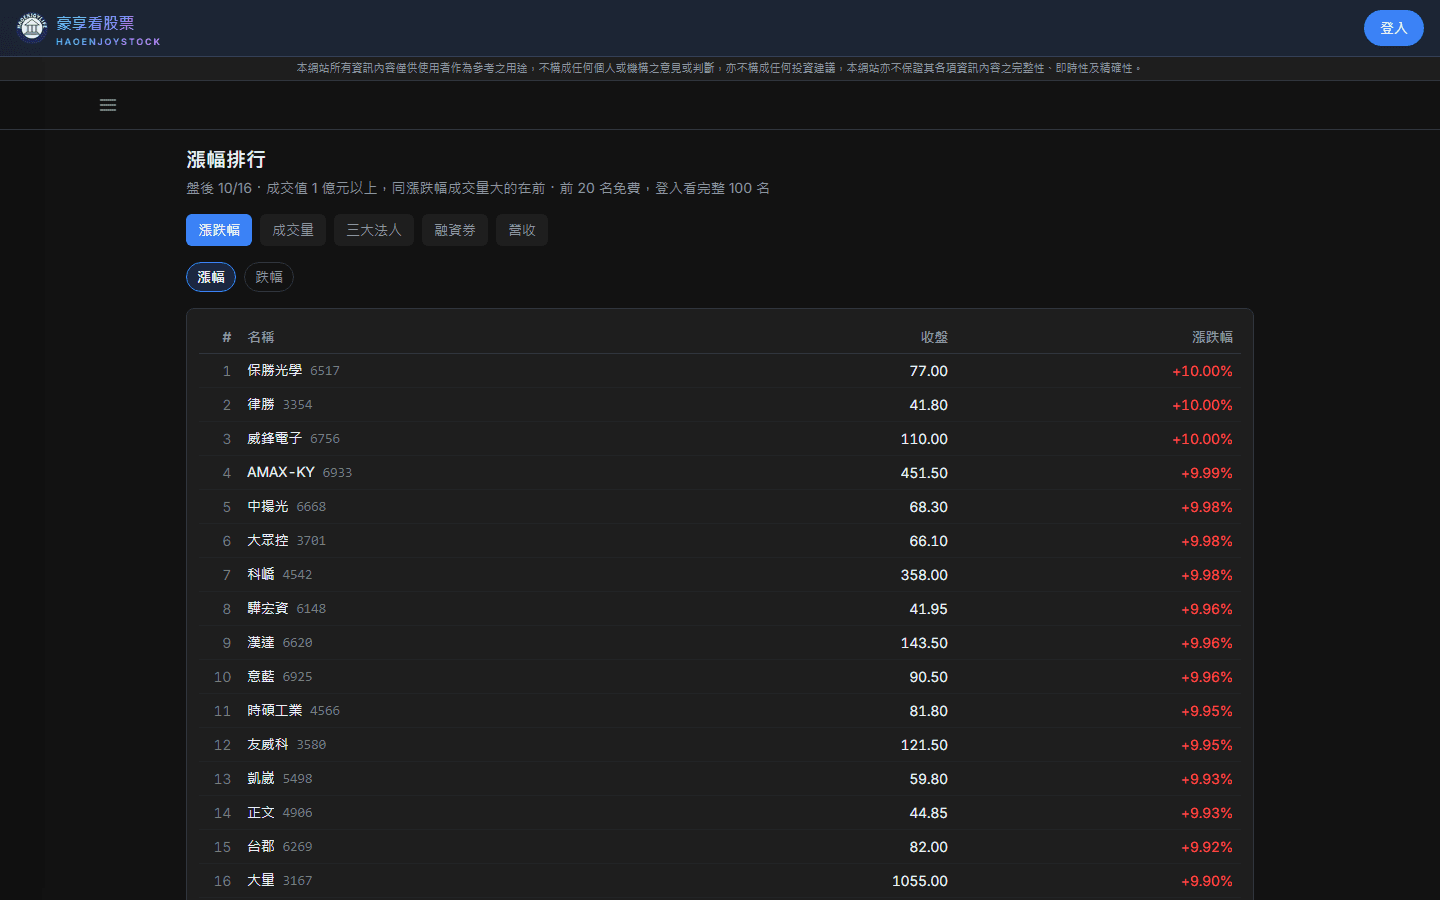Image resolution: width=1440 pixels, height=900 pixels.
Task: Click the 豪享看股票 site logo
Action: pos(89,29)
